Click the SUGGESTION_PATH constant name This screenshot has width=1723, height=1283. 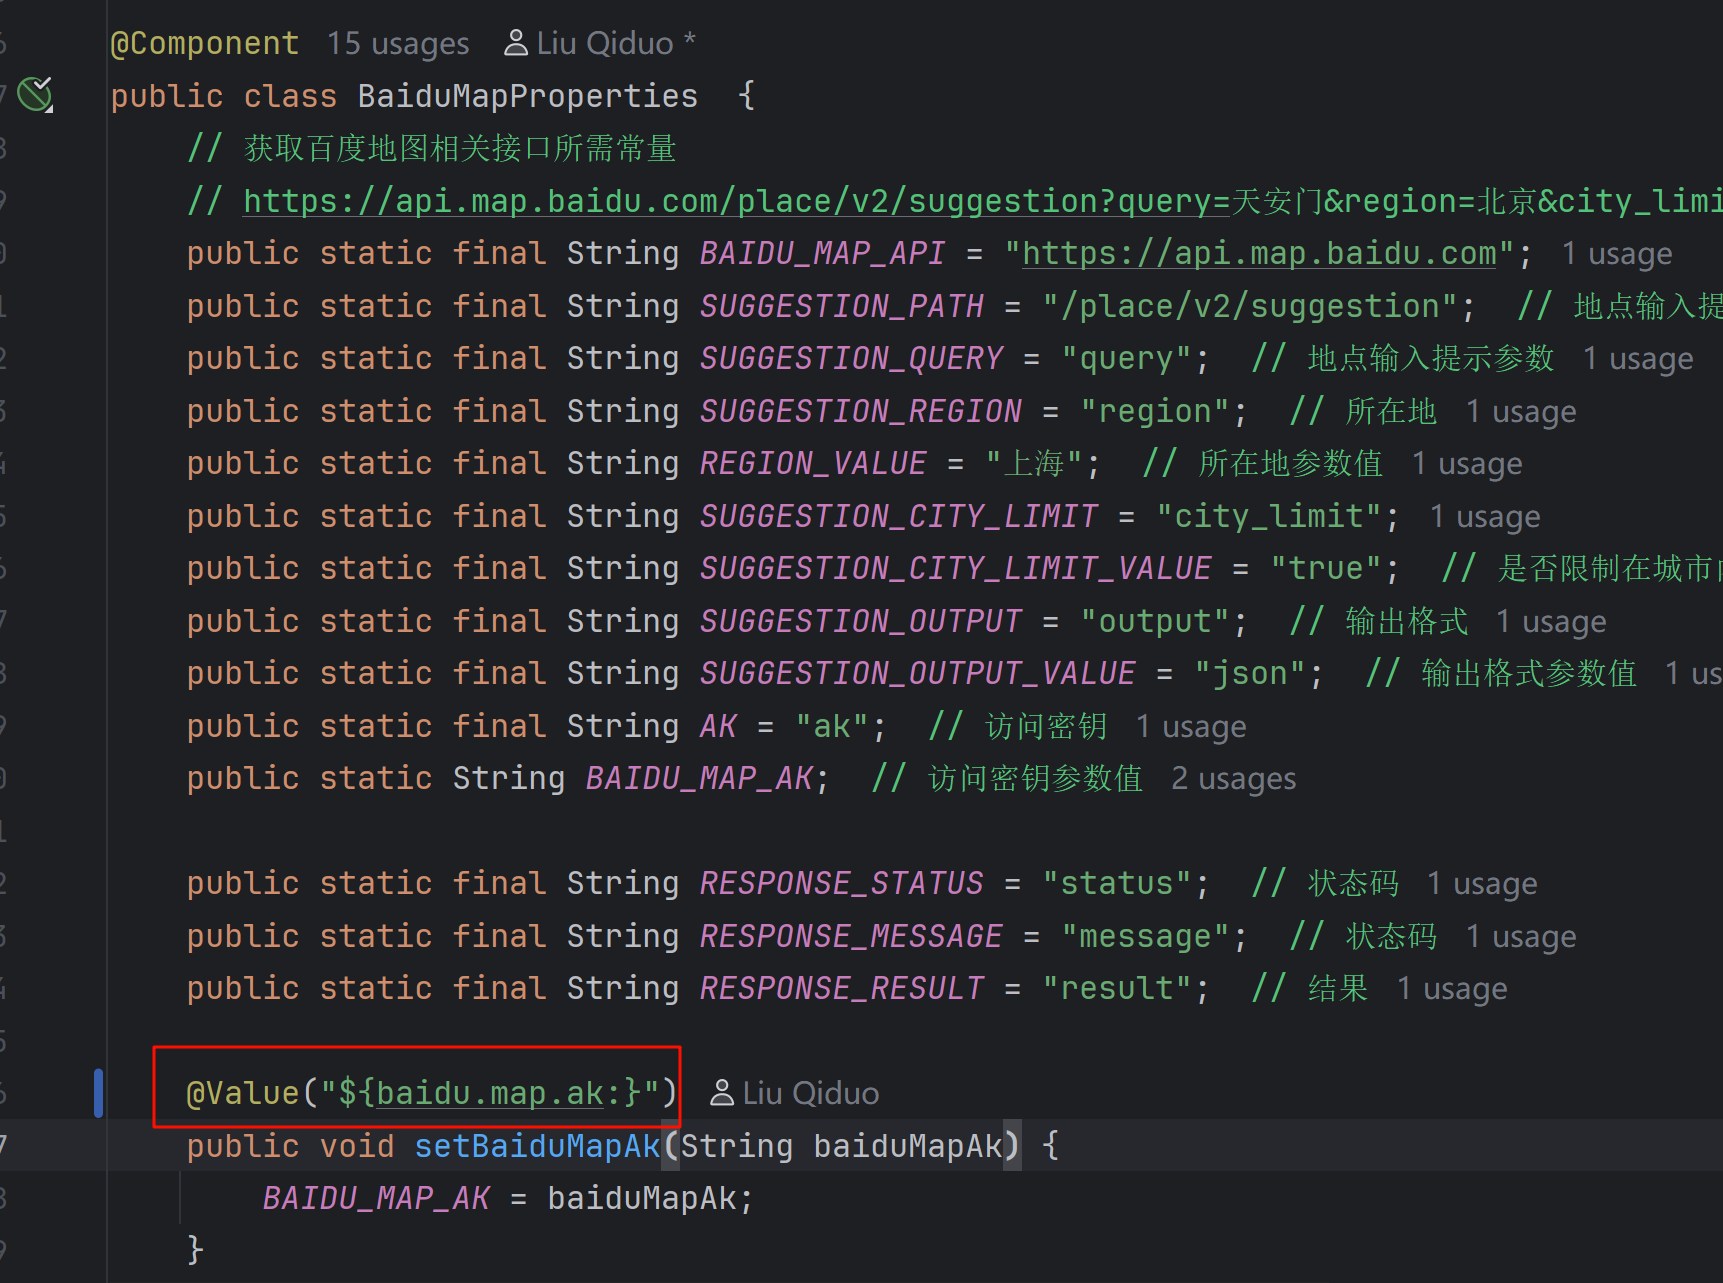(x=842, y=306)
